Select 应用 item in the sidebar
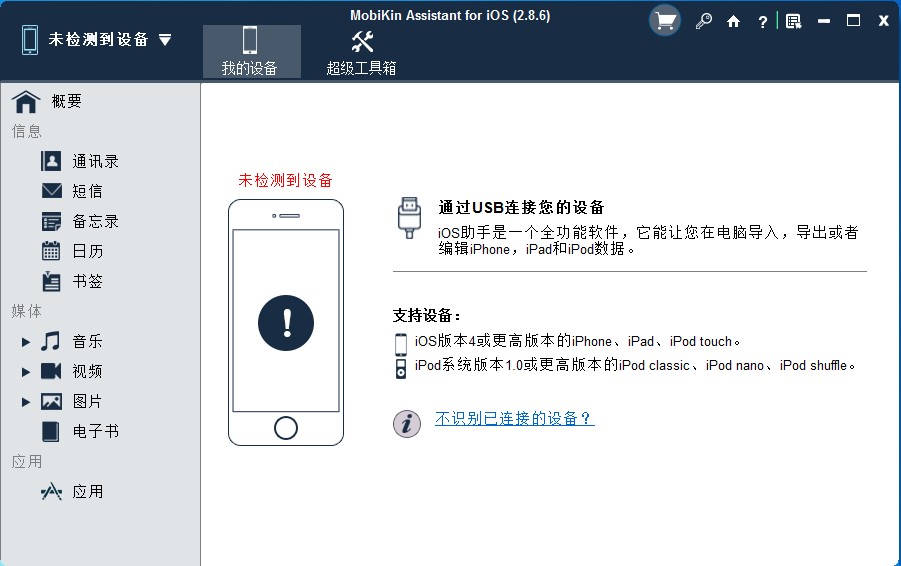 point(87,491)
